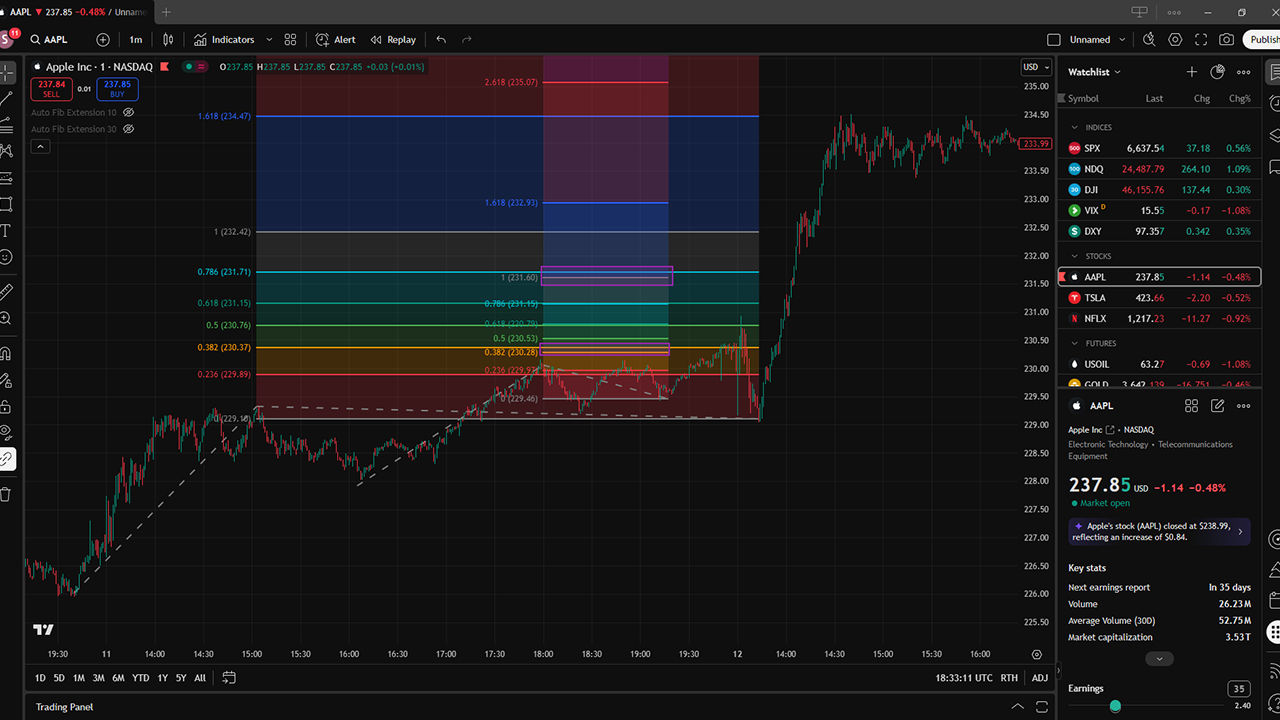
Task: Click the undo arrow in the toolbar
Action: (x=441, y=40)
